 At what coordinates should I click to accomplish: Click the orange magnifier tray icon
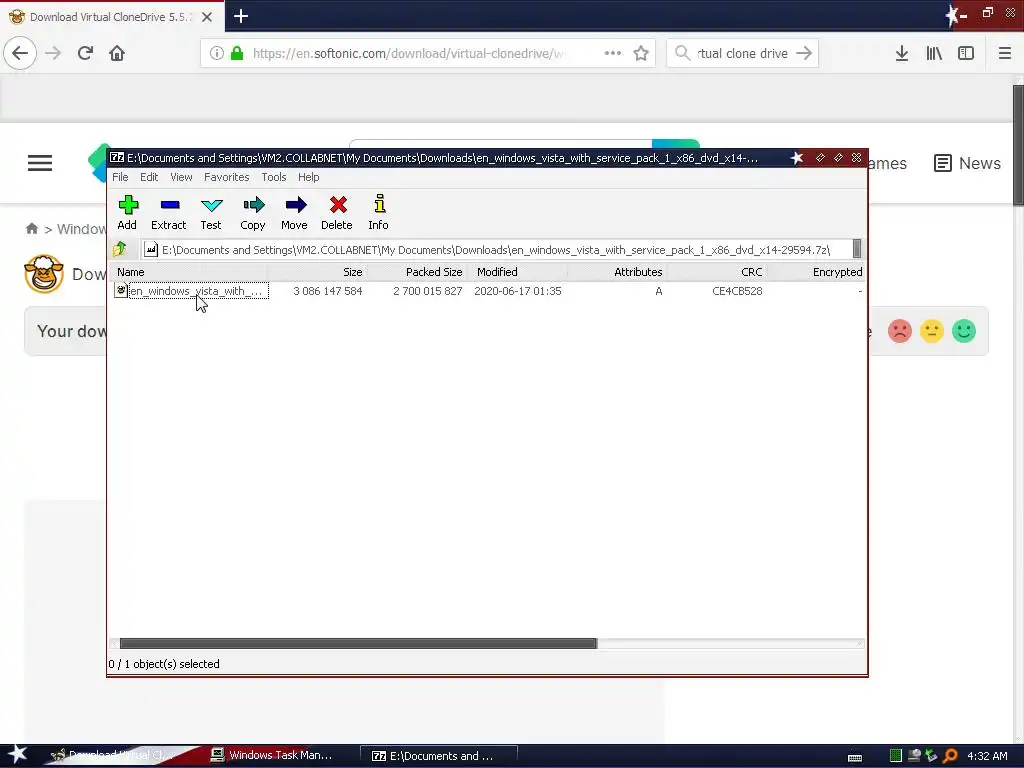950,756
